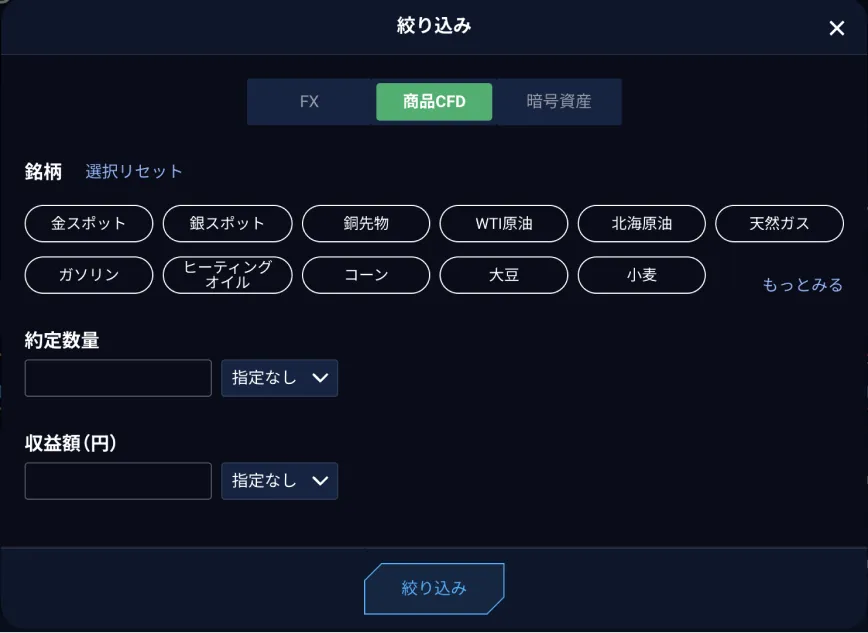The height and width of the screenshot is (633, 868).
Task: Select the 大豆 instrument chip
Action: tap(504, 275)
